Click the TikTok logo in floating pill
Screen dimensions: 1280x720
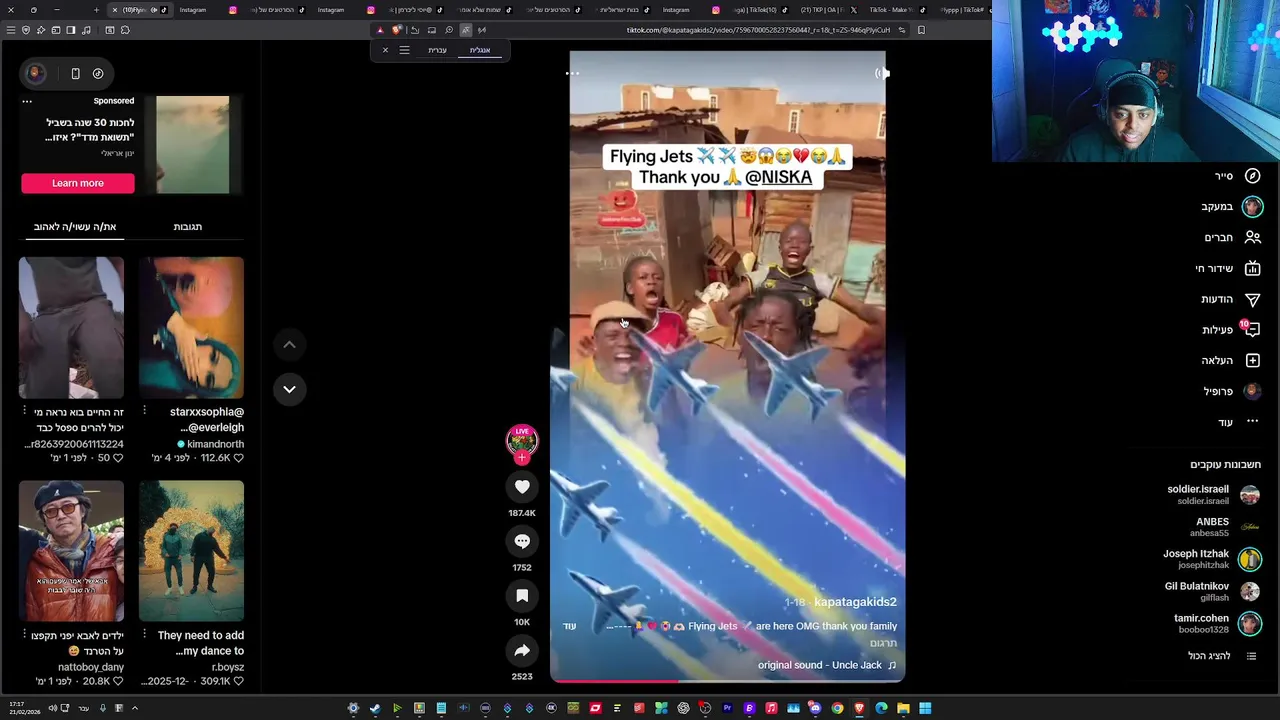[x=98, y=73]
